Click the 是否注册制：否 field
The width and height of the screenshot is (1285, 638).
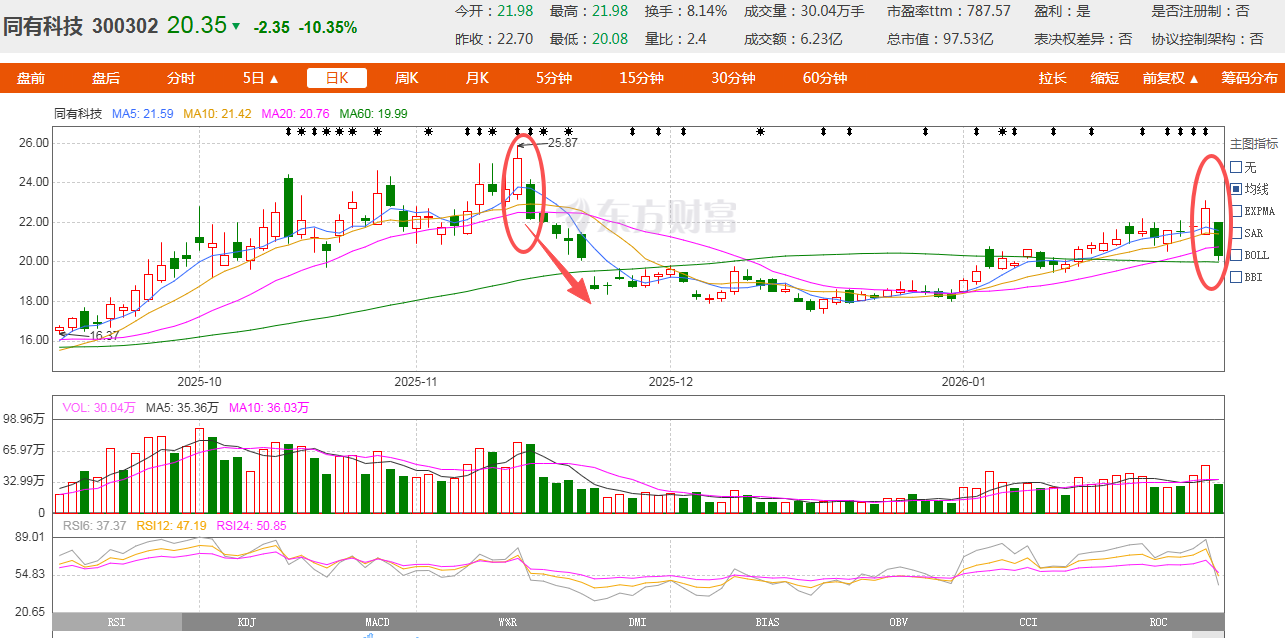coord(1200,11)
